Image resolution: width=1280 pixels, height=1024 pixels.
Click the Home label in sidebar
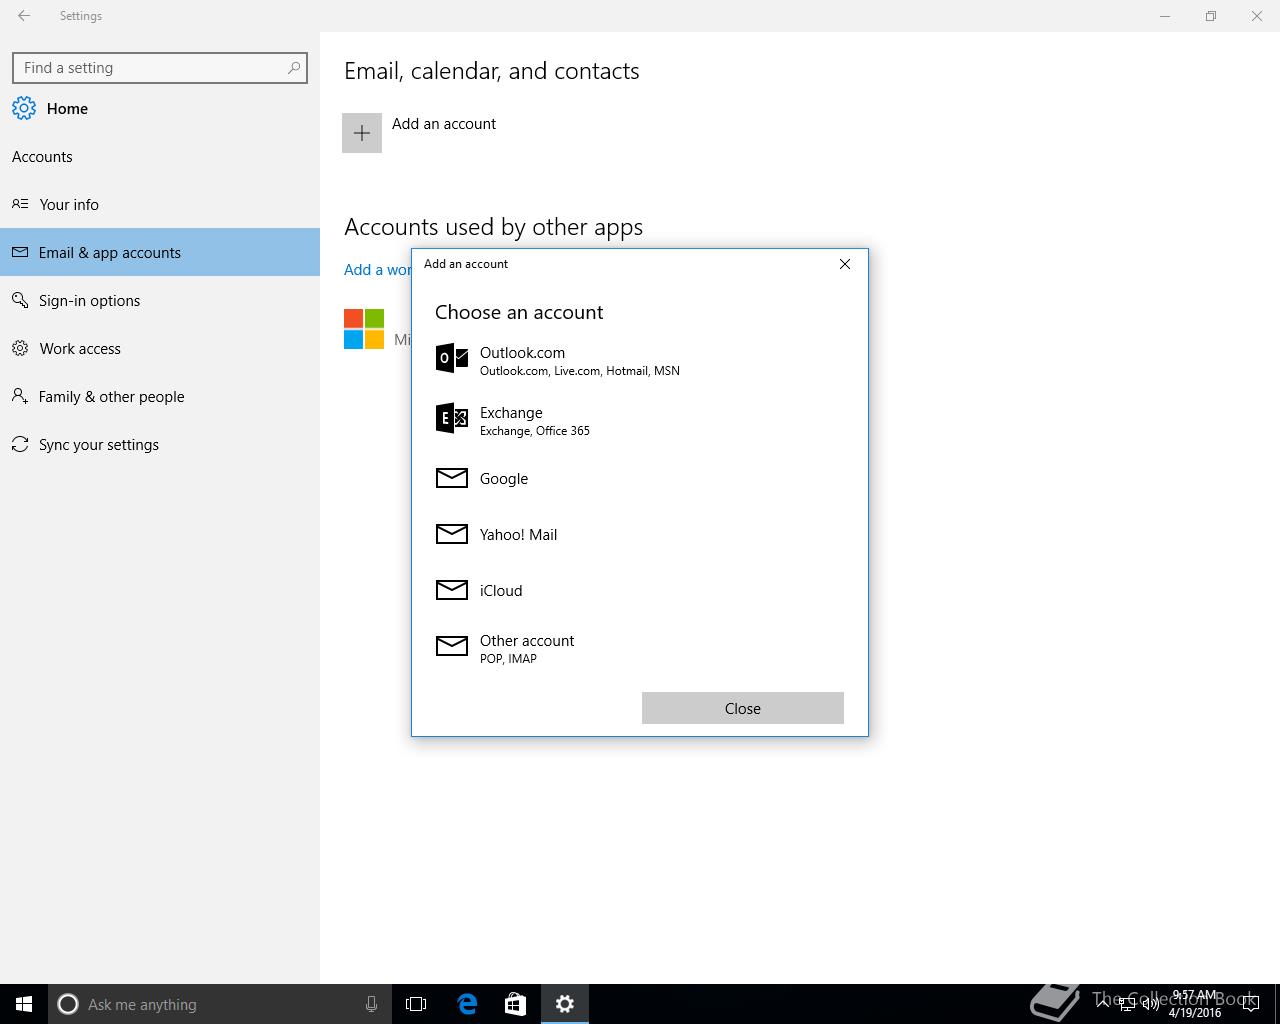67,109
